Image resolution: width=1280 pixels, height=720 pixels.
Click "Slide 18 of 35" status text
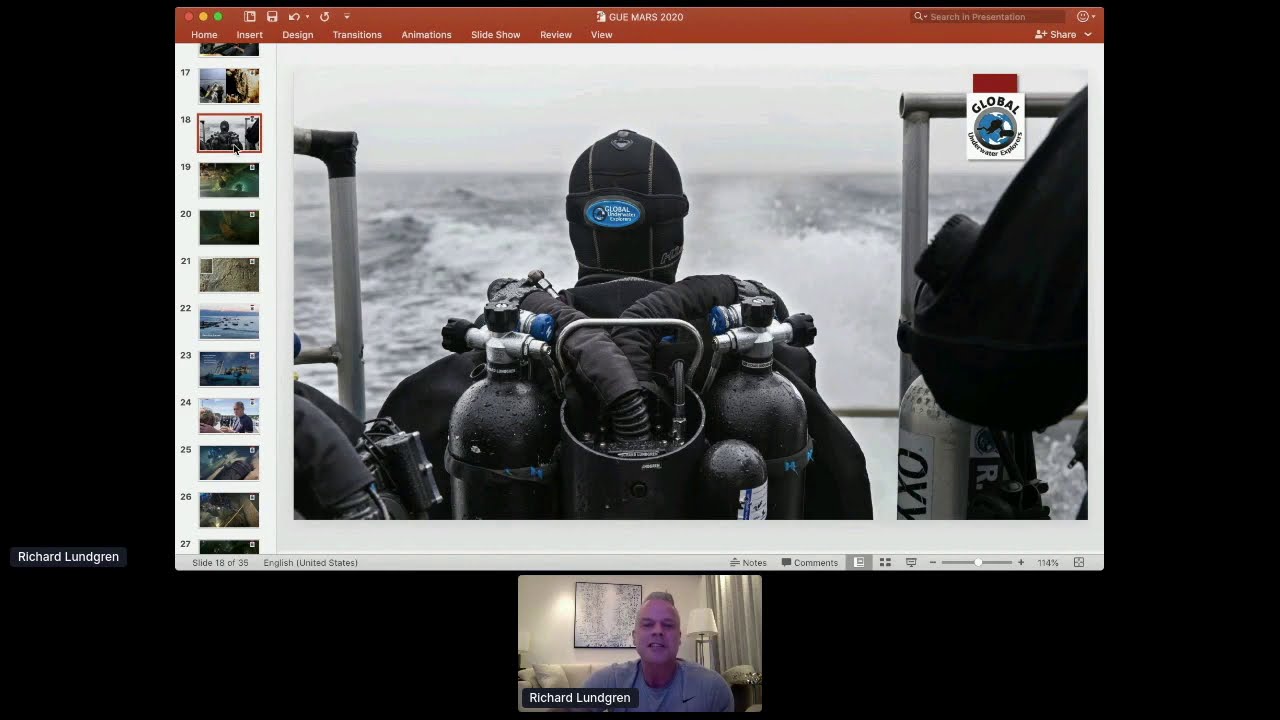220,563
